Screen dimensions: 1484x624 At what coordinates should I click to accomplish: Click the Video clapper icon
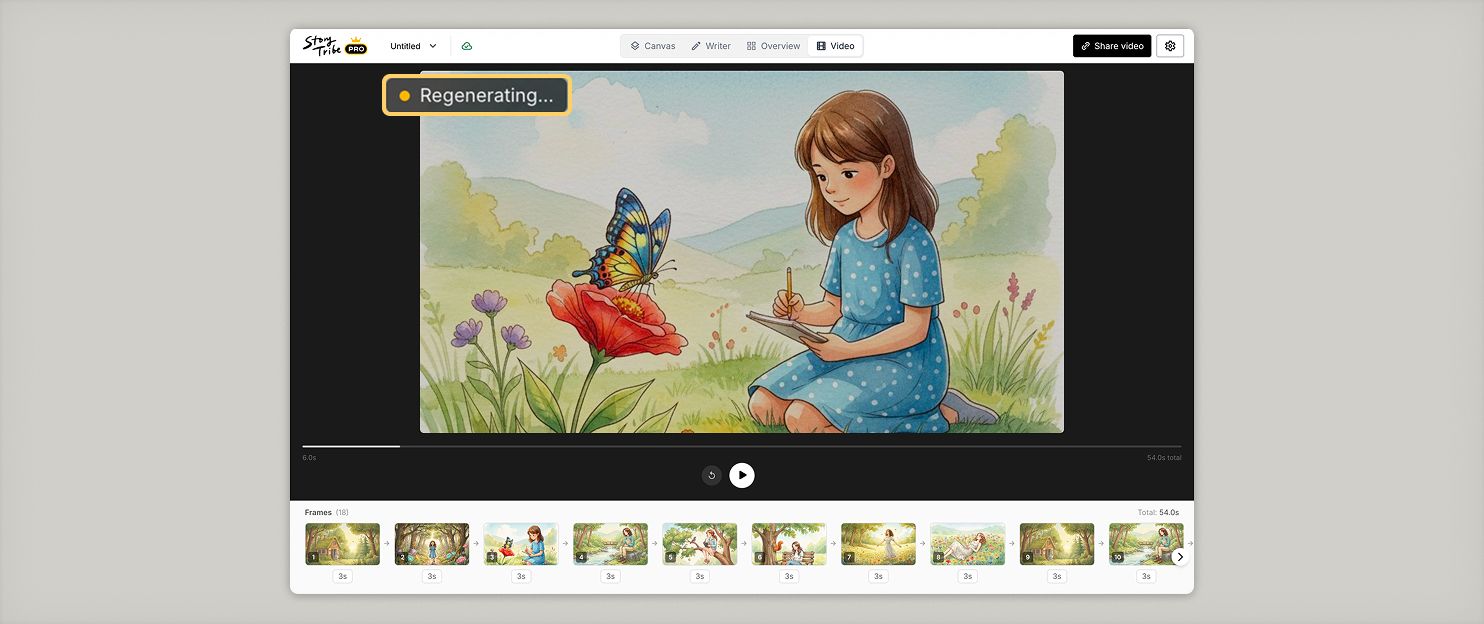[820, 45]
